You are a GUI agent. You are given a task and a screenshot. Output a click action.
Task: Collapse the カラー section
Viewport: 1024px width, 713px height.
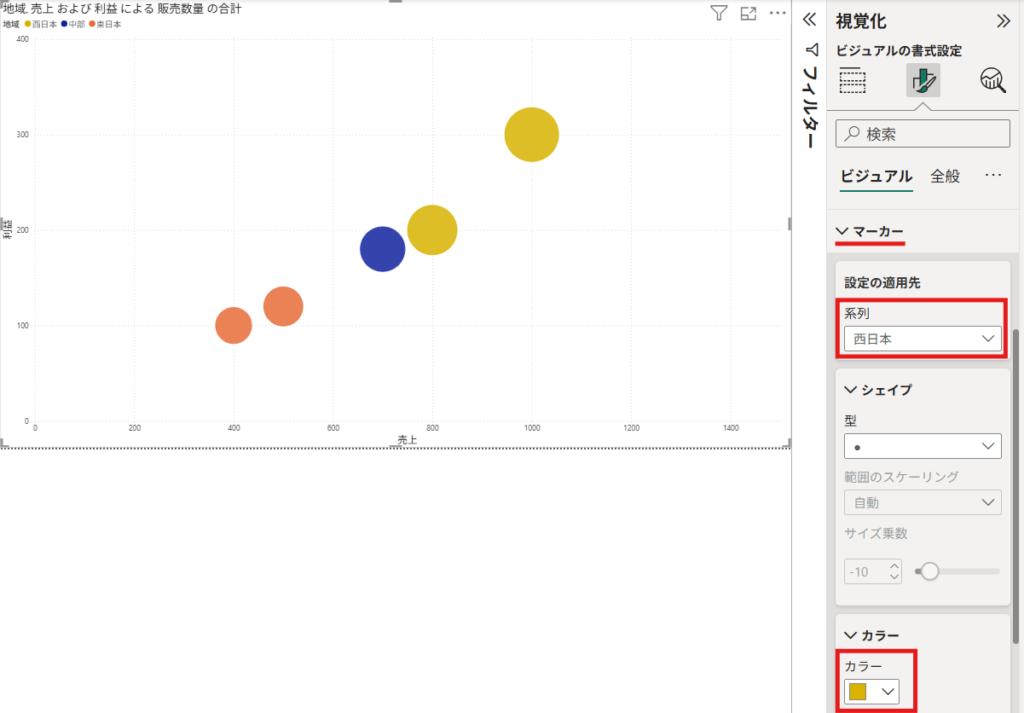871,635
